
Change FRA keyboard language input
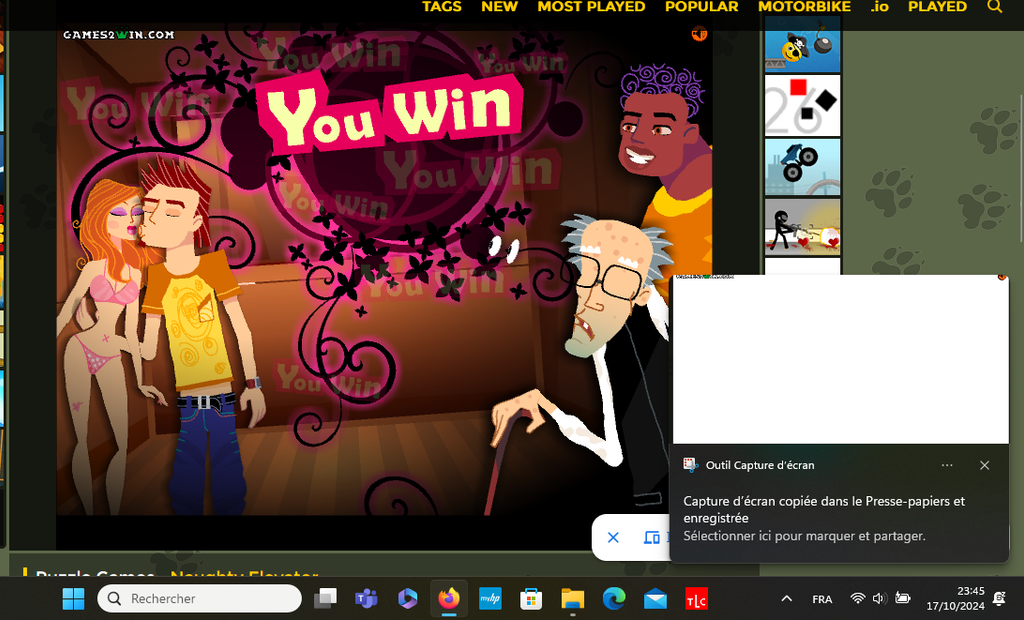click(822, 599)
